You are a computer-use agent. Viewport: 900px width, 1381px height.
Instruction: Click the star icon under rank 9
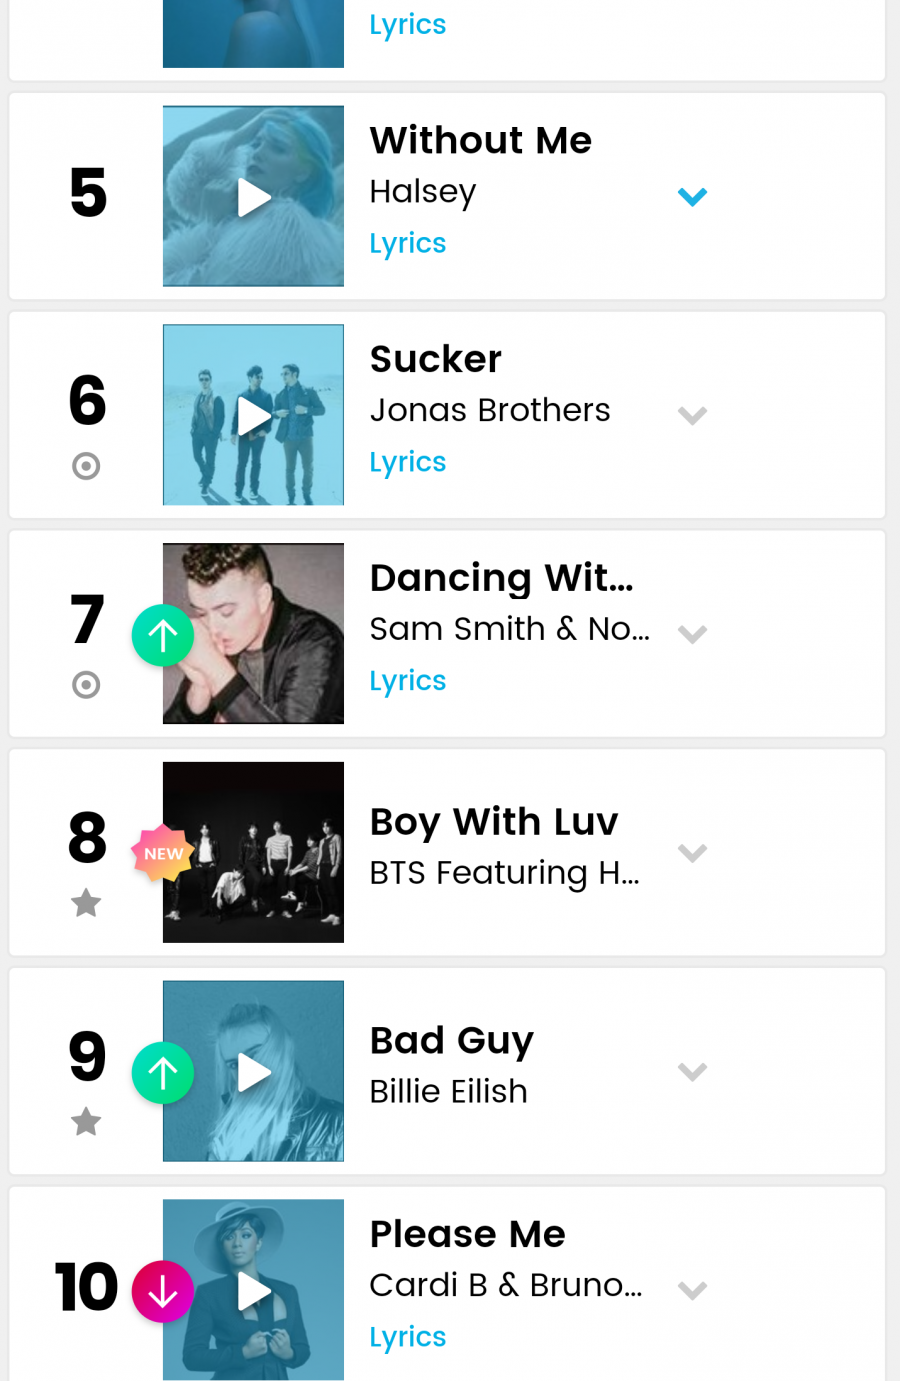(x=87, y=1121)
